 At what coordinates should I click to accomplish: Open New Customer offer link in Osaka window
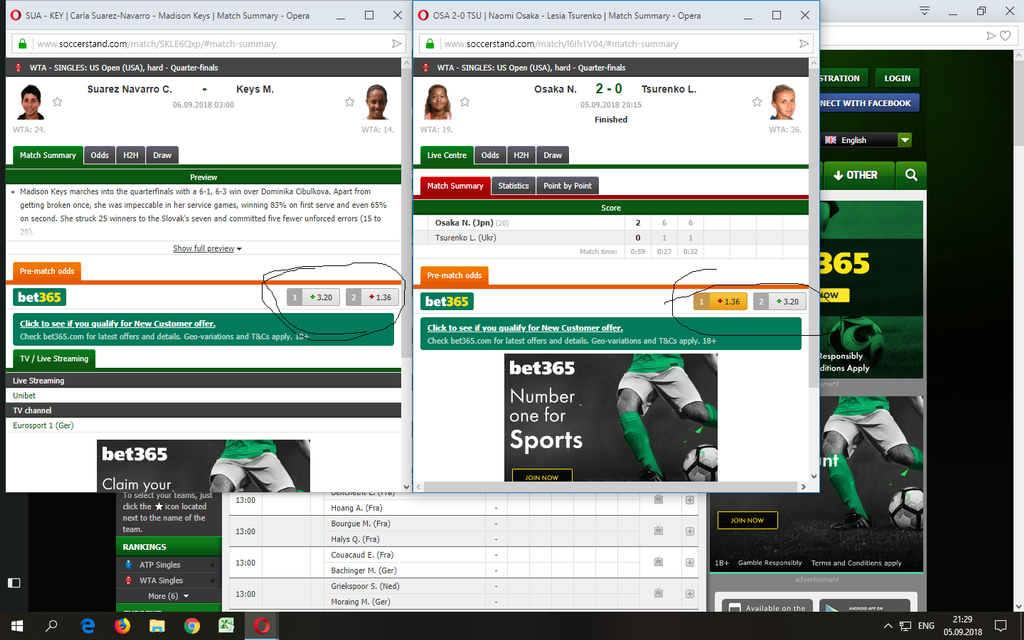point(525,328)
